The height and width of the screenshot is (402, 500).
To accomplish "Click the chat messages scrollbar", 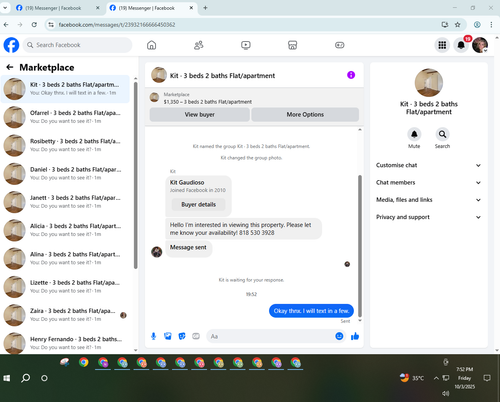I will (360, 246).
